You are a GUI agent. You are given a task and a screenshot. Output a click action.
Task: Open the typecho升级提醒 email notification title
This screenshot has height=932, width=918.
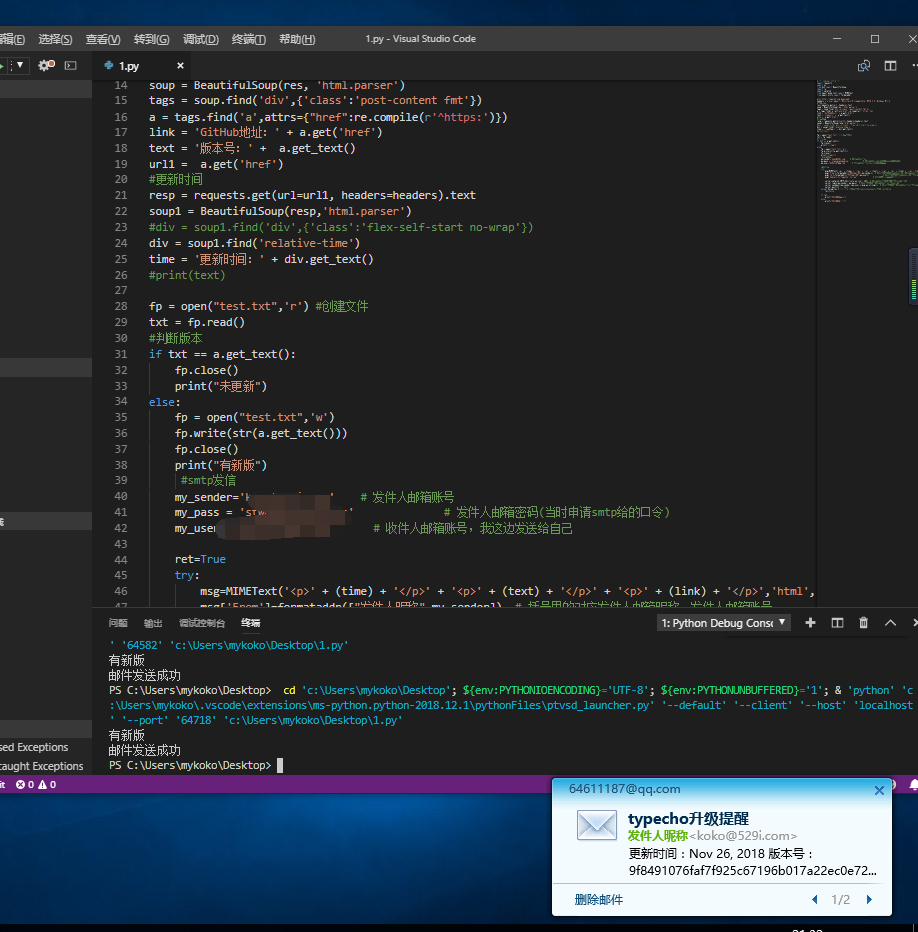688,819
